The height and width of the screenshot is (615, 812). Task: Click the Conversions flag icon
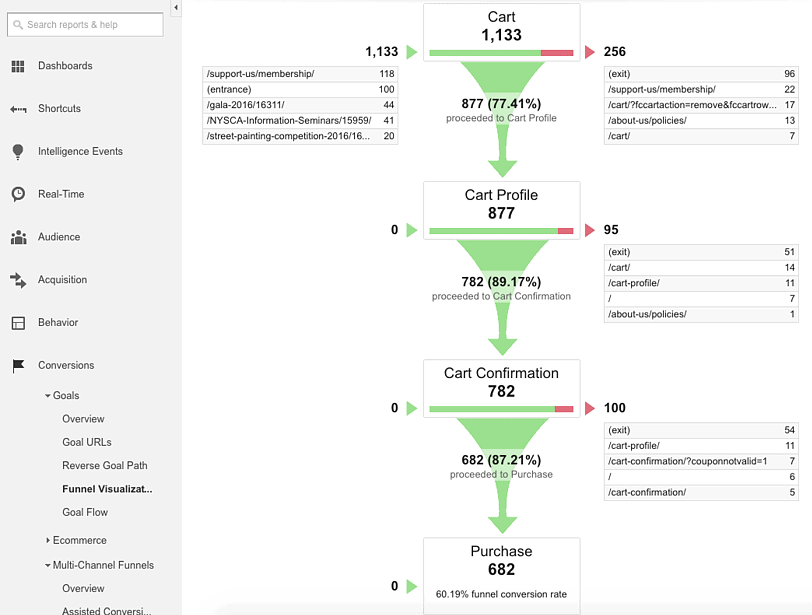18,365
